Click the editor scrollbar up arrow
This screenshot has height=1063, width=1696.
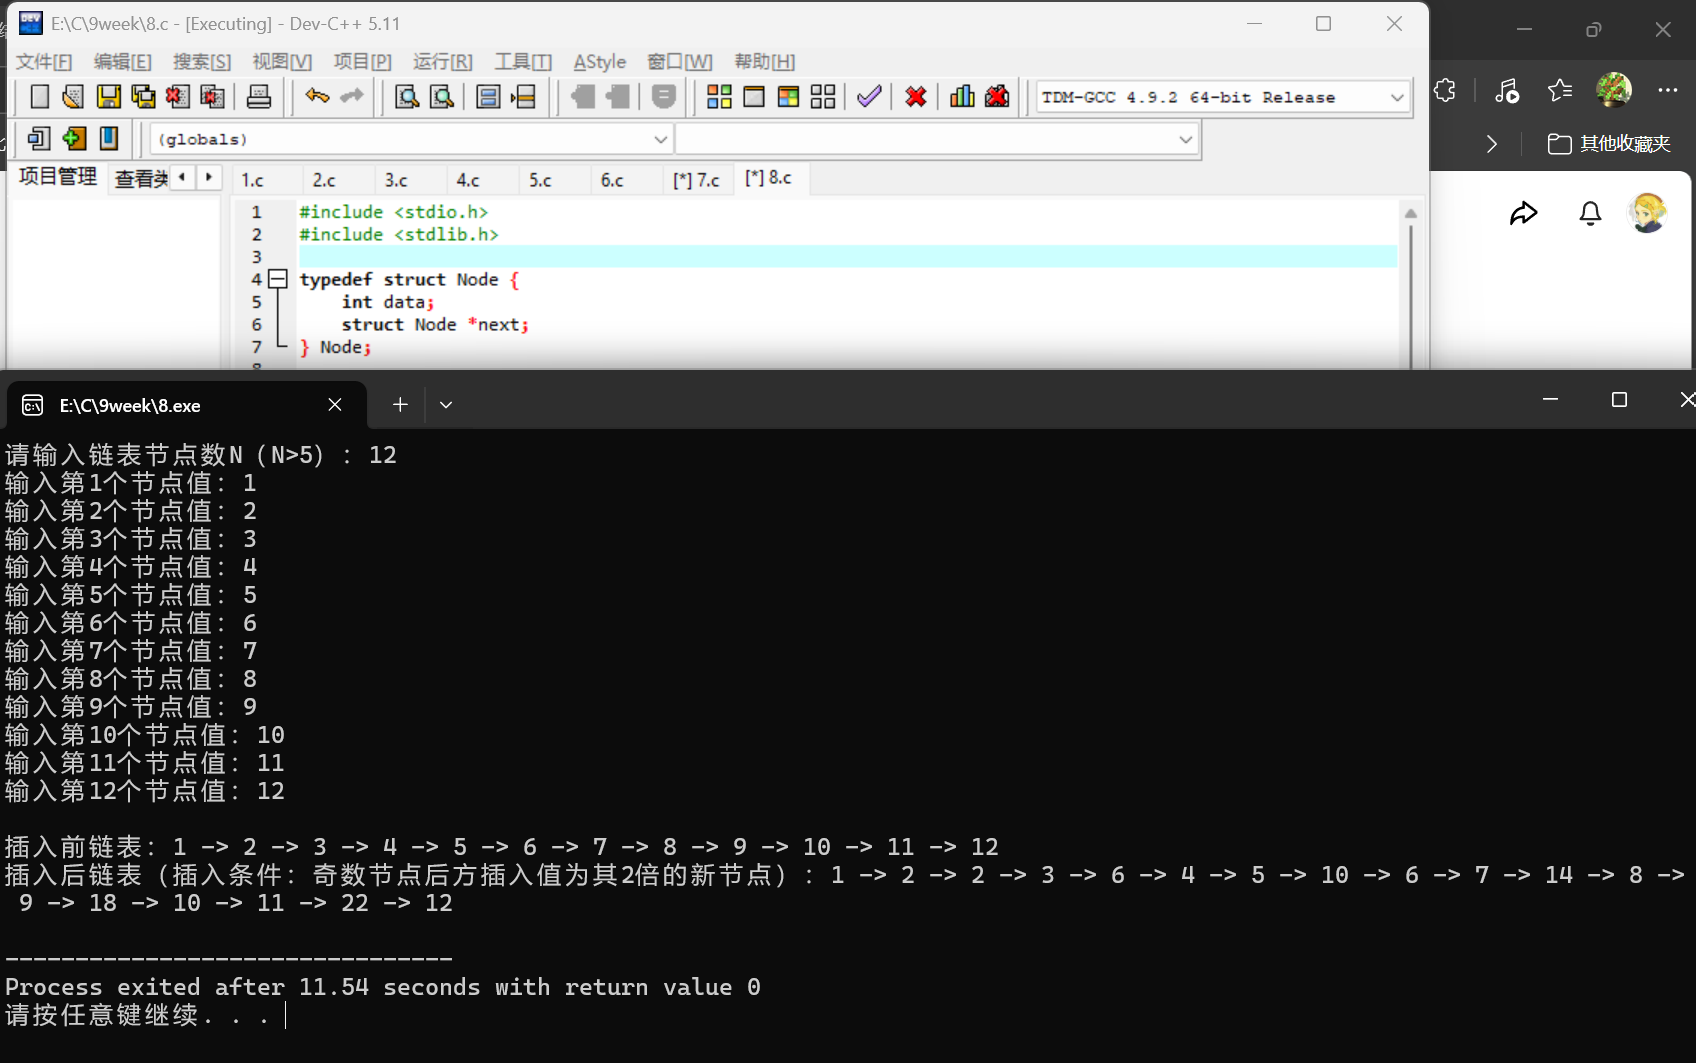1411,213
